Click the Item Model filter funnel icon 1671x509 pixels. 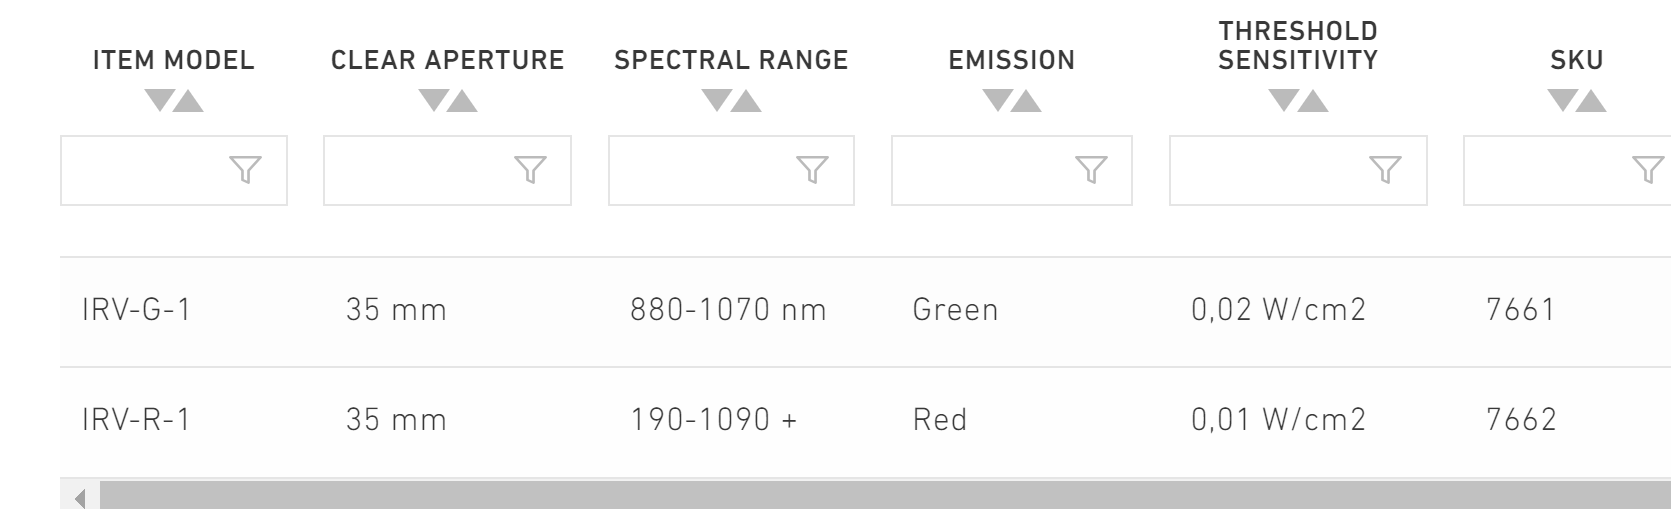(x=245, y=171)
